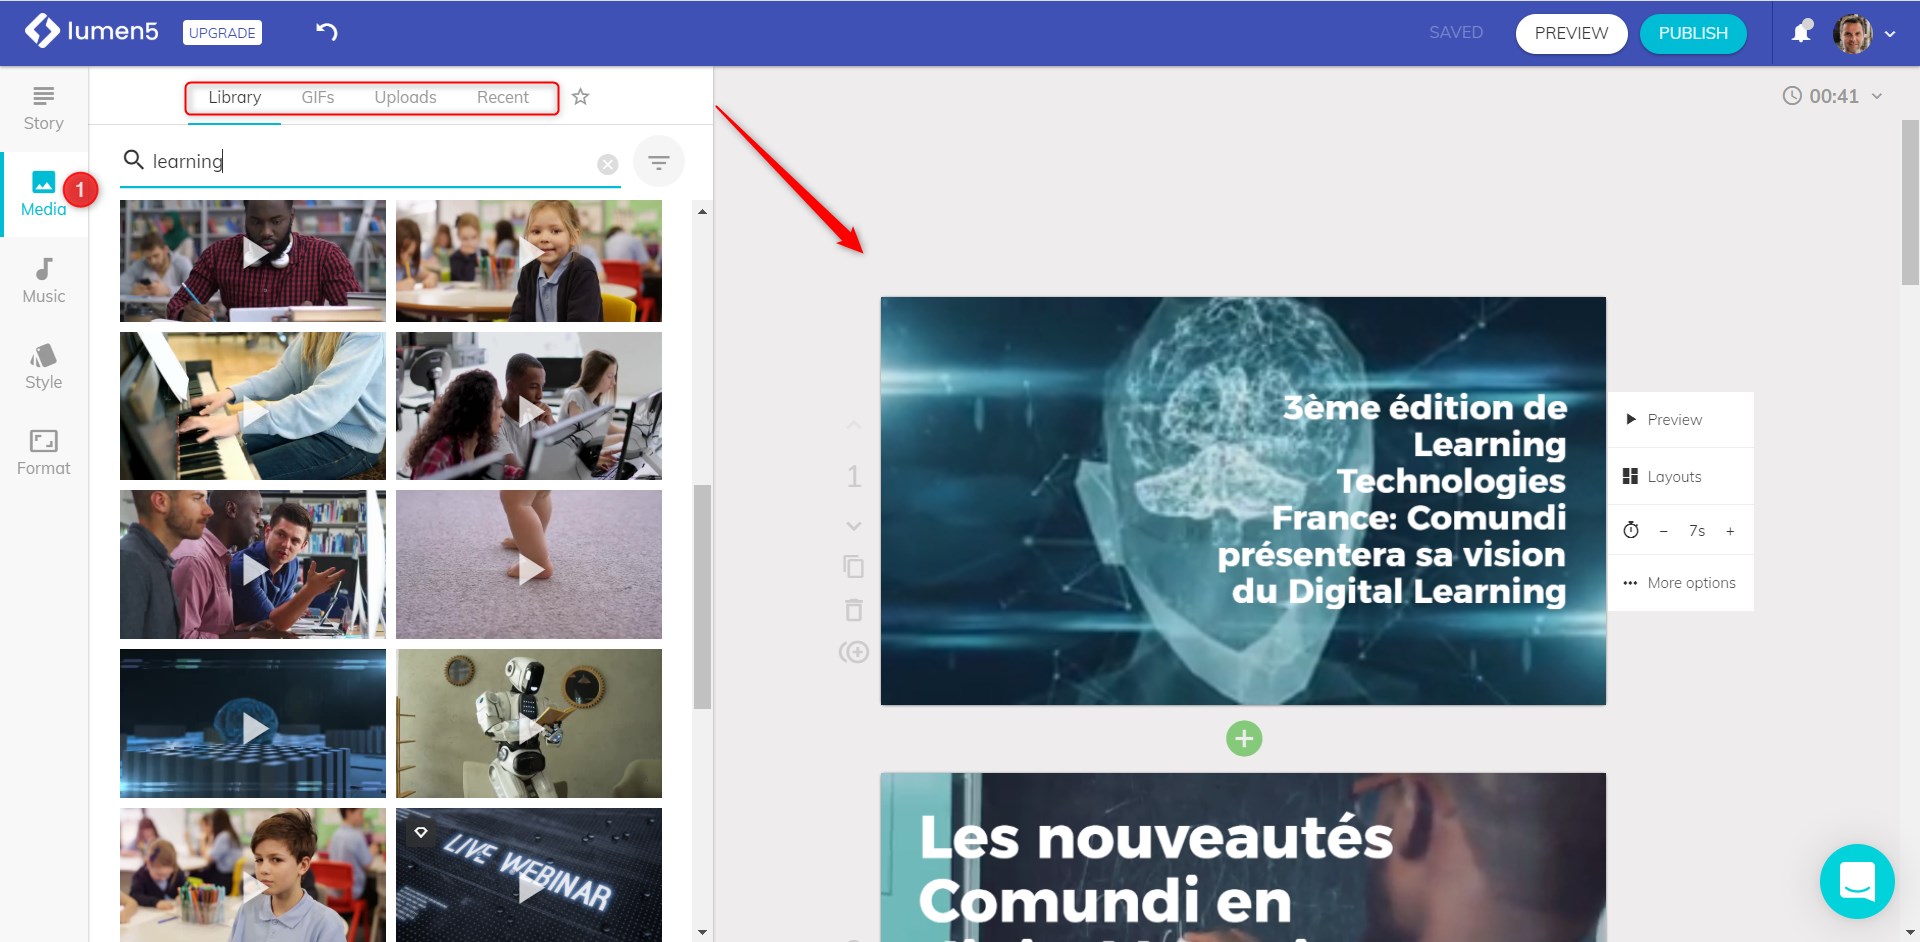Open notifications bell

[x=1801, y=32]
